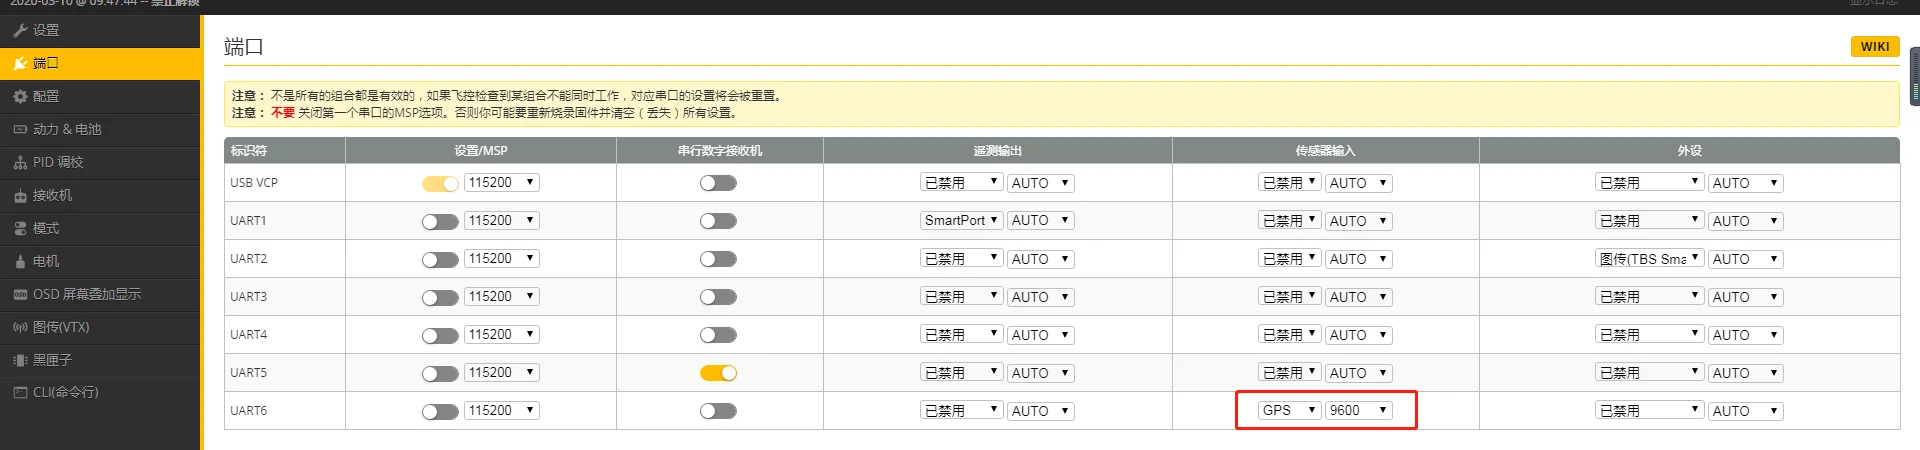Switch to the CLI(命令行) tab
This screenshot has height=450, width=1920.
tap(65, 392)
